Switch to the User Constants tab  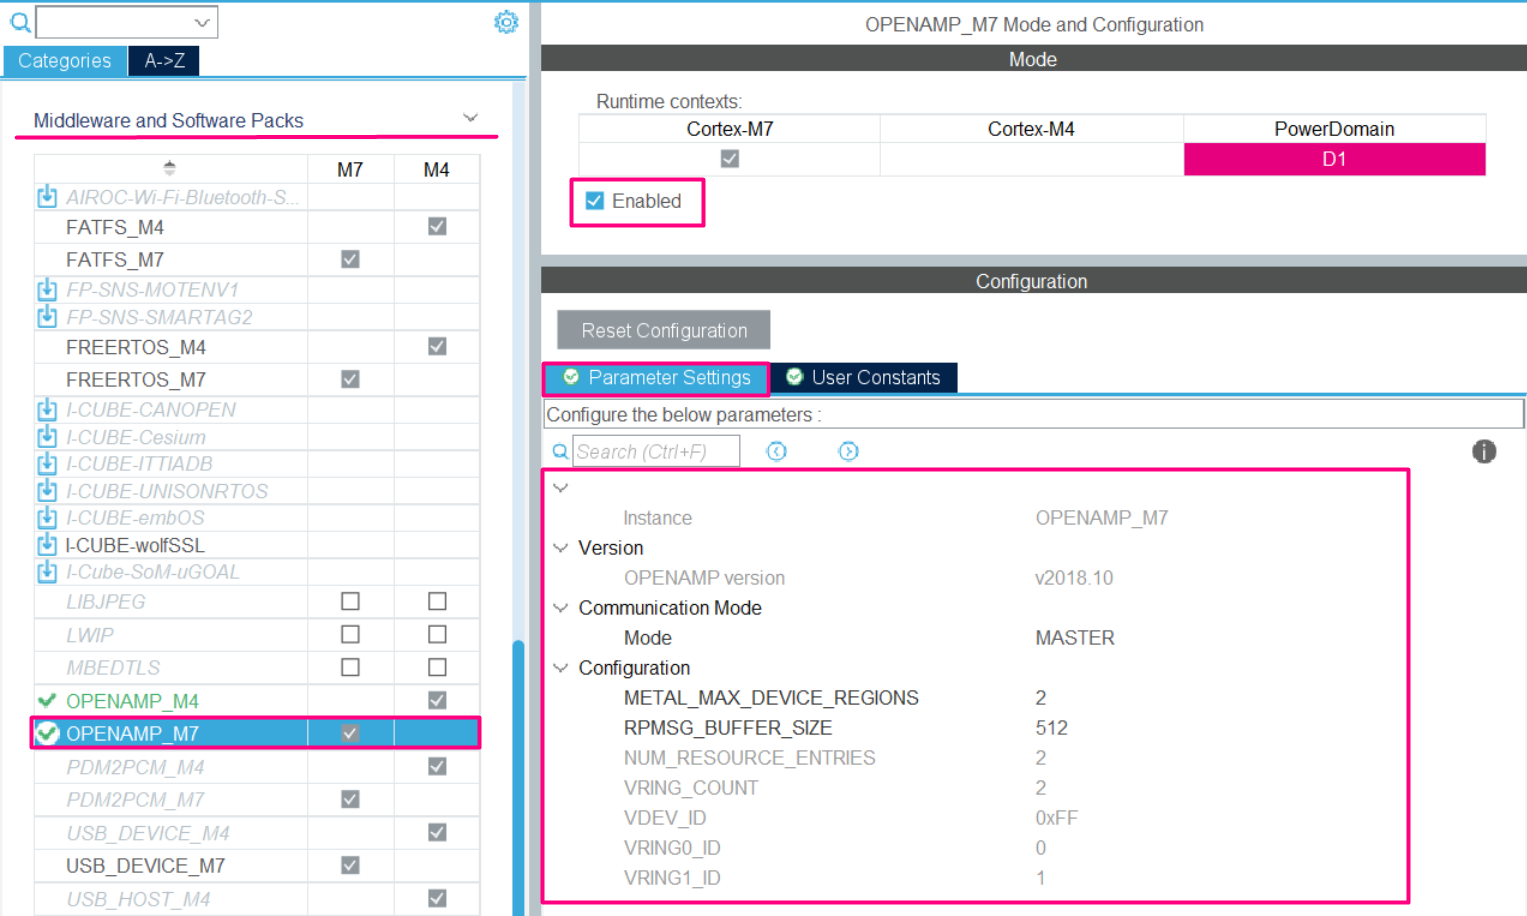click(x=863, y=377)
